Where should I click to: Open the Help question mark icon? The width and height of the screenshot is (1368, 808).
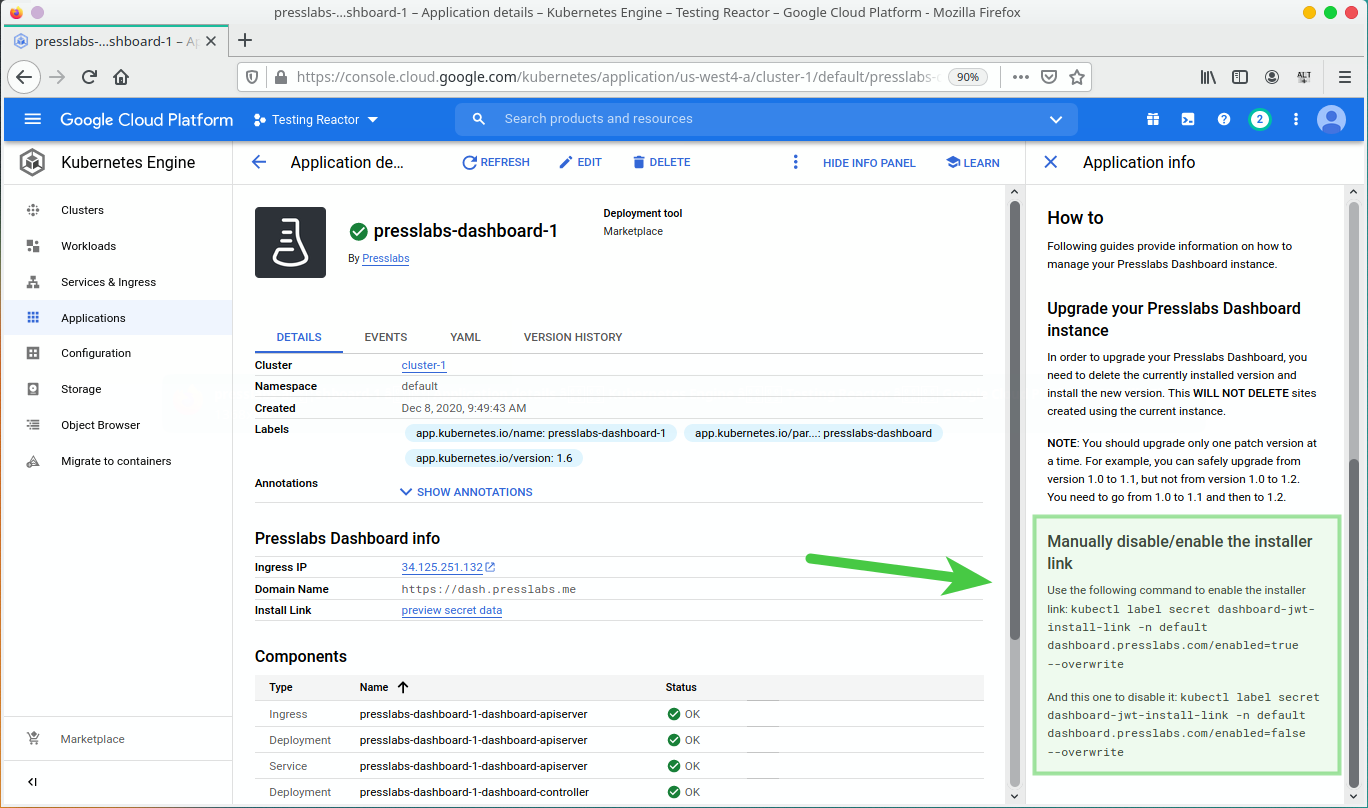tap(1223, 119)
